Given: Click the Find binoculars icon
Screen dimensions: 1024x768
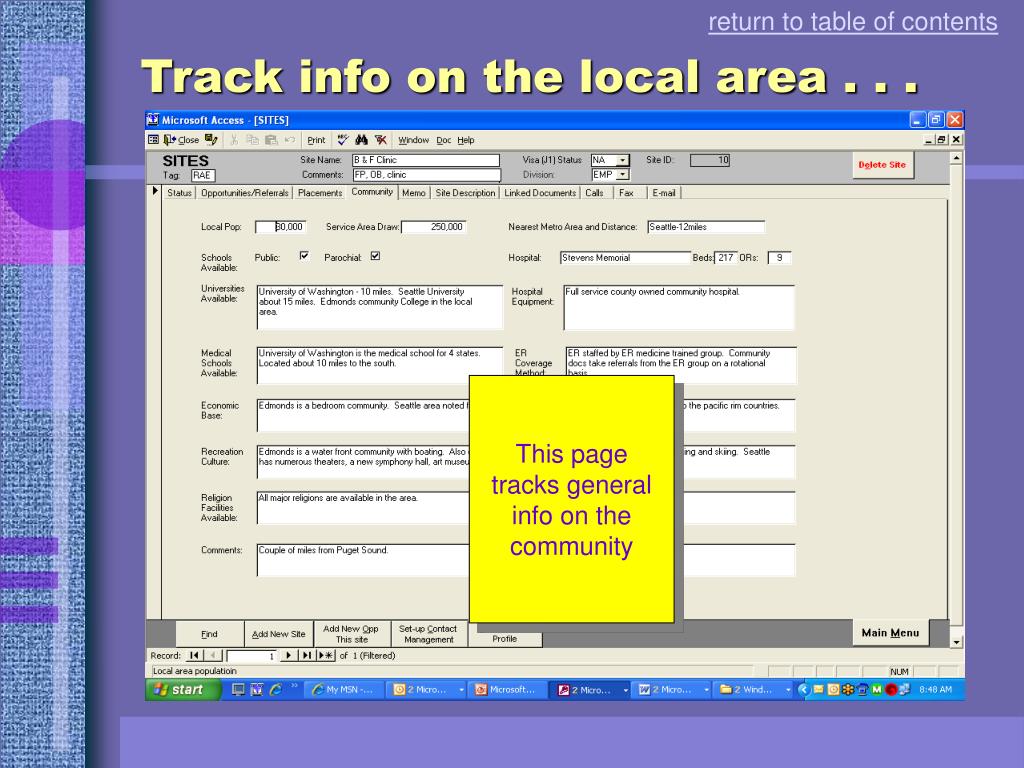Looking at the screenshot, I should pyautogui.click(x=362, y=140).
